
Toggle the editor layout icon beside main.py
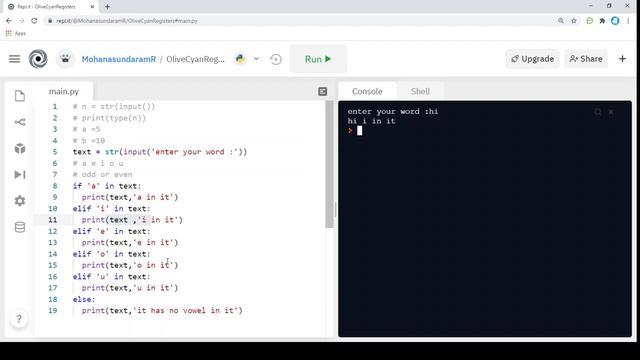coord(322,91)
